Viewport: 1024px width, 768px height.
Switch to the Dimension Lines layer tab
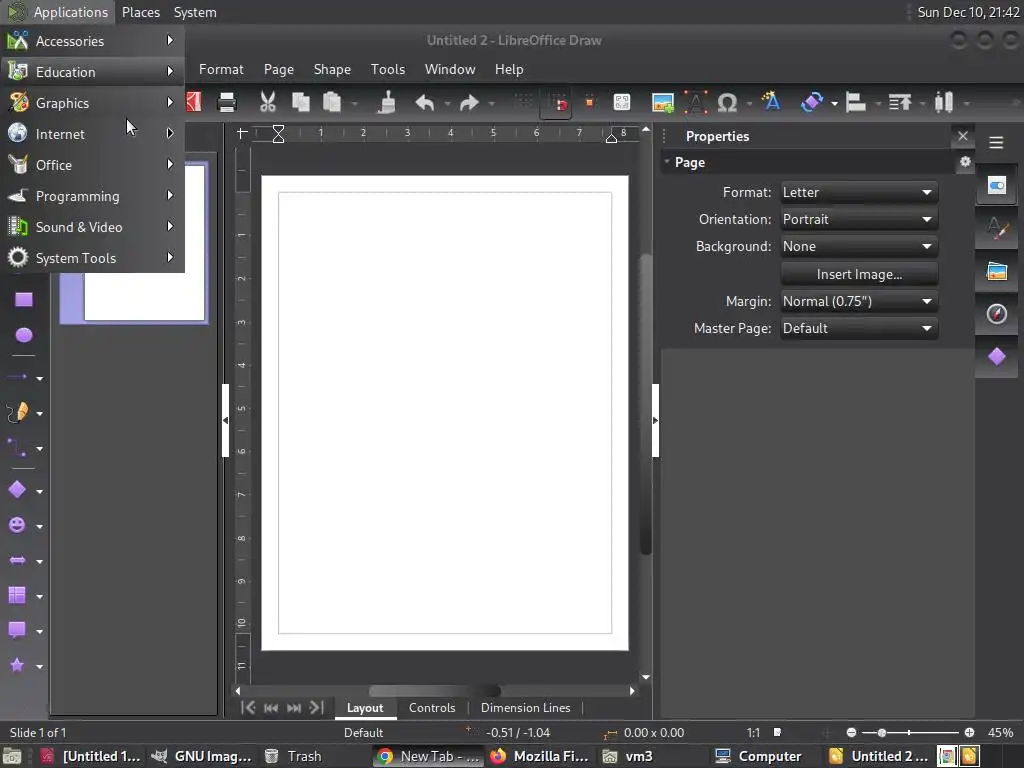click(x=526, y=708)
